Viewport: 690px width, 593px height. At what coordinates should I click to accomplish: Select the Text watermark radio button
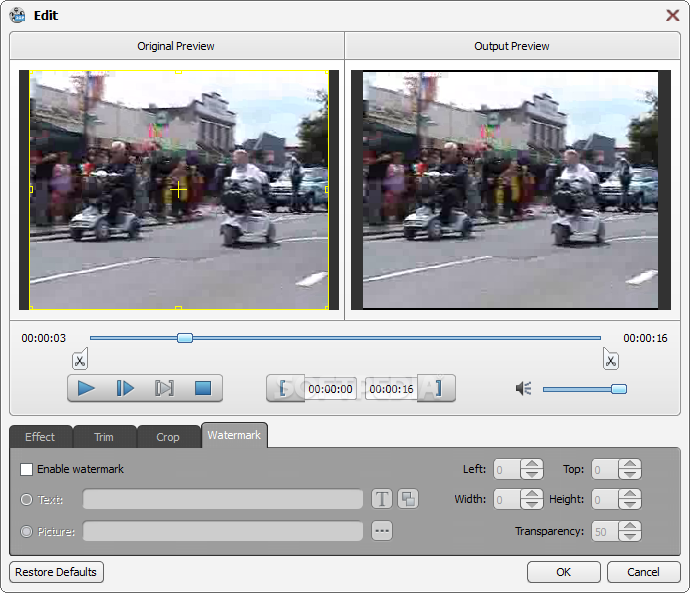pos(26,500)
